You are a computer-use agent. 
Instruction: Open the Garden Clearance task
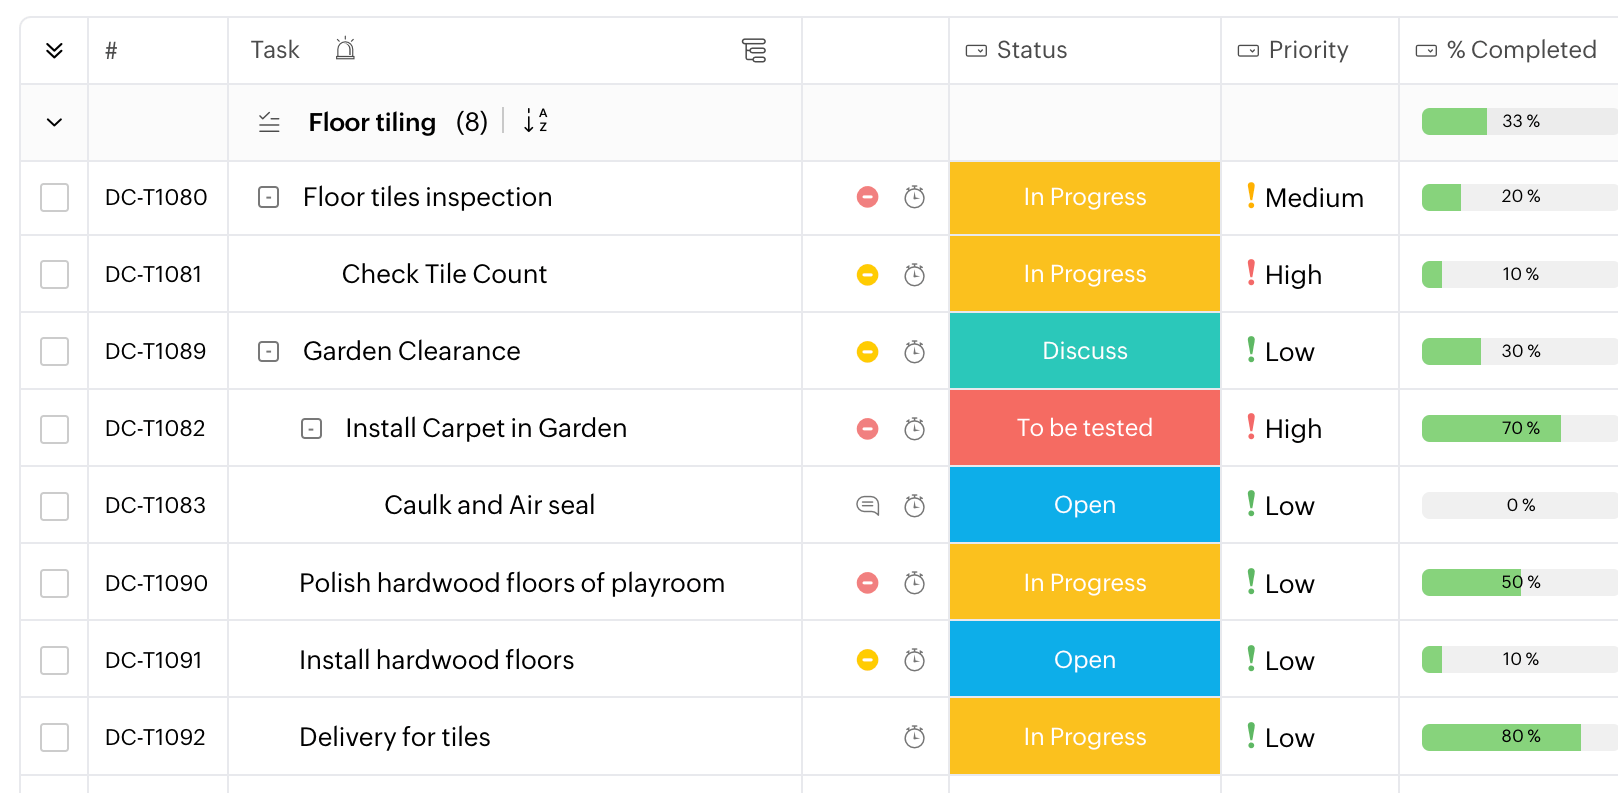click(x=411, y=351)
